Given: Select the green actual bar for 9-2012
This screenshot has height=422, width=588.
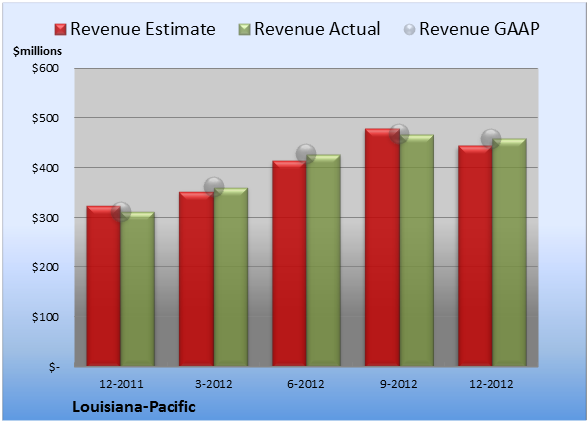Looking at the screenshot, I should 417,250.
